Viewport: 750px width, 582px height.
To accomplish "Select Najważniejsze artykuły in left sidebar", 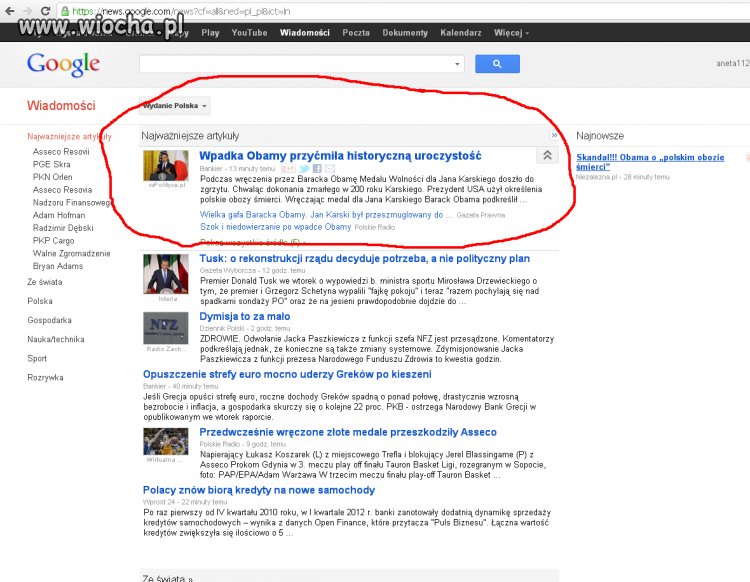I will [x=69, y=136].
